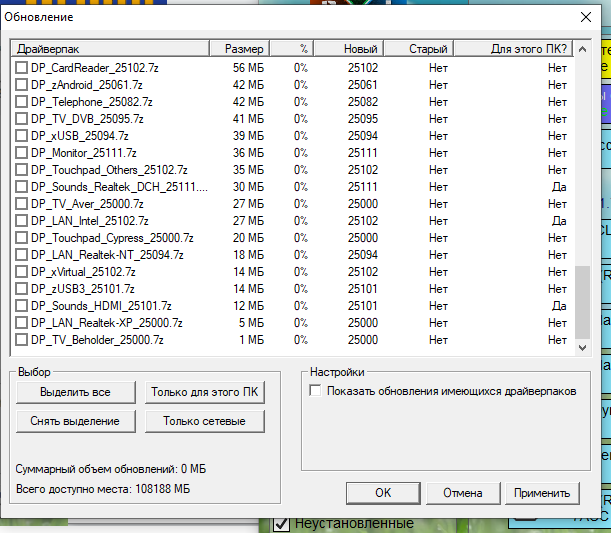
Task: Toggle 'Показать обновления имеющихся драйверпаков' checkbox
Action: tap(316, 391)
